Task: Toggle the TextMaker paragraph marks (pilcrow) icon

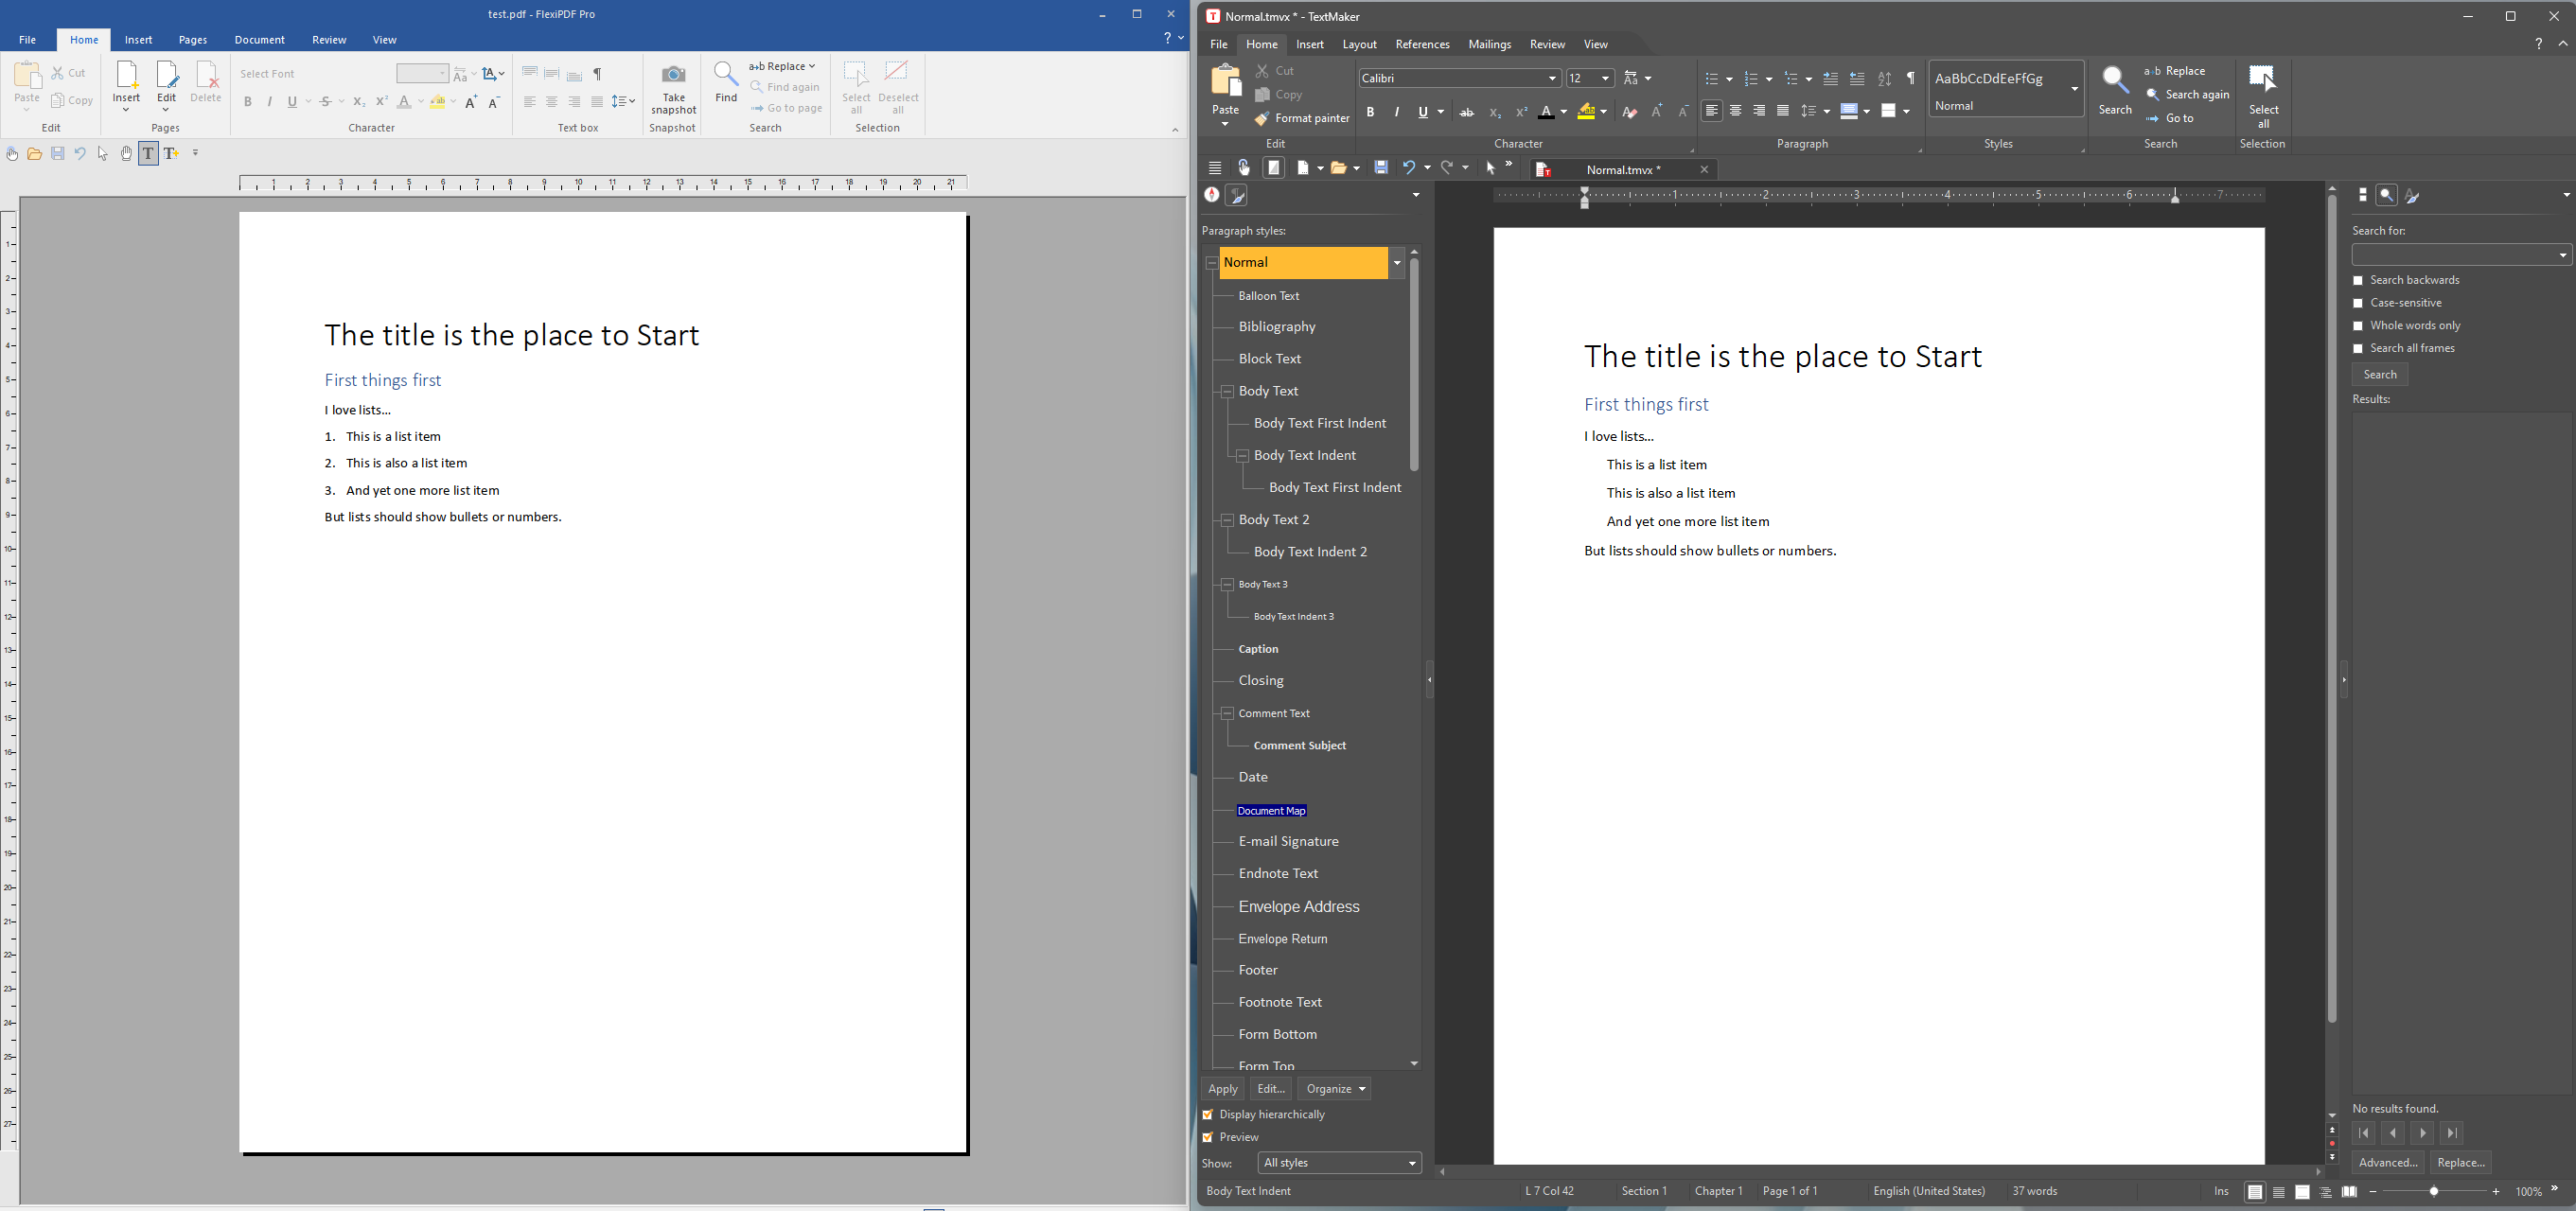Action: tap(1910, 78)
